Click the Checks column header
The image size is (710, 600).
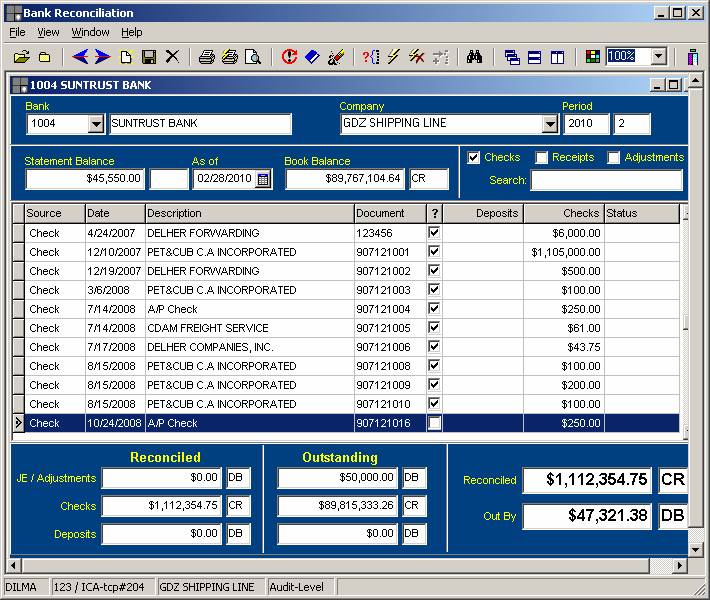coord(563,213)
